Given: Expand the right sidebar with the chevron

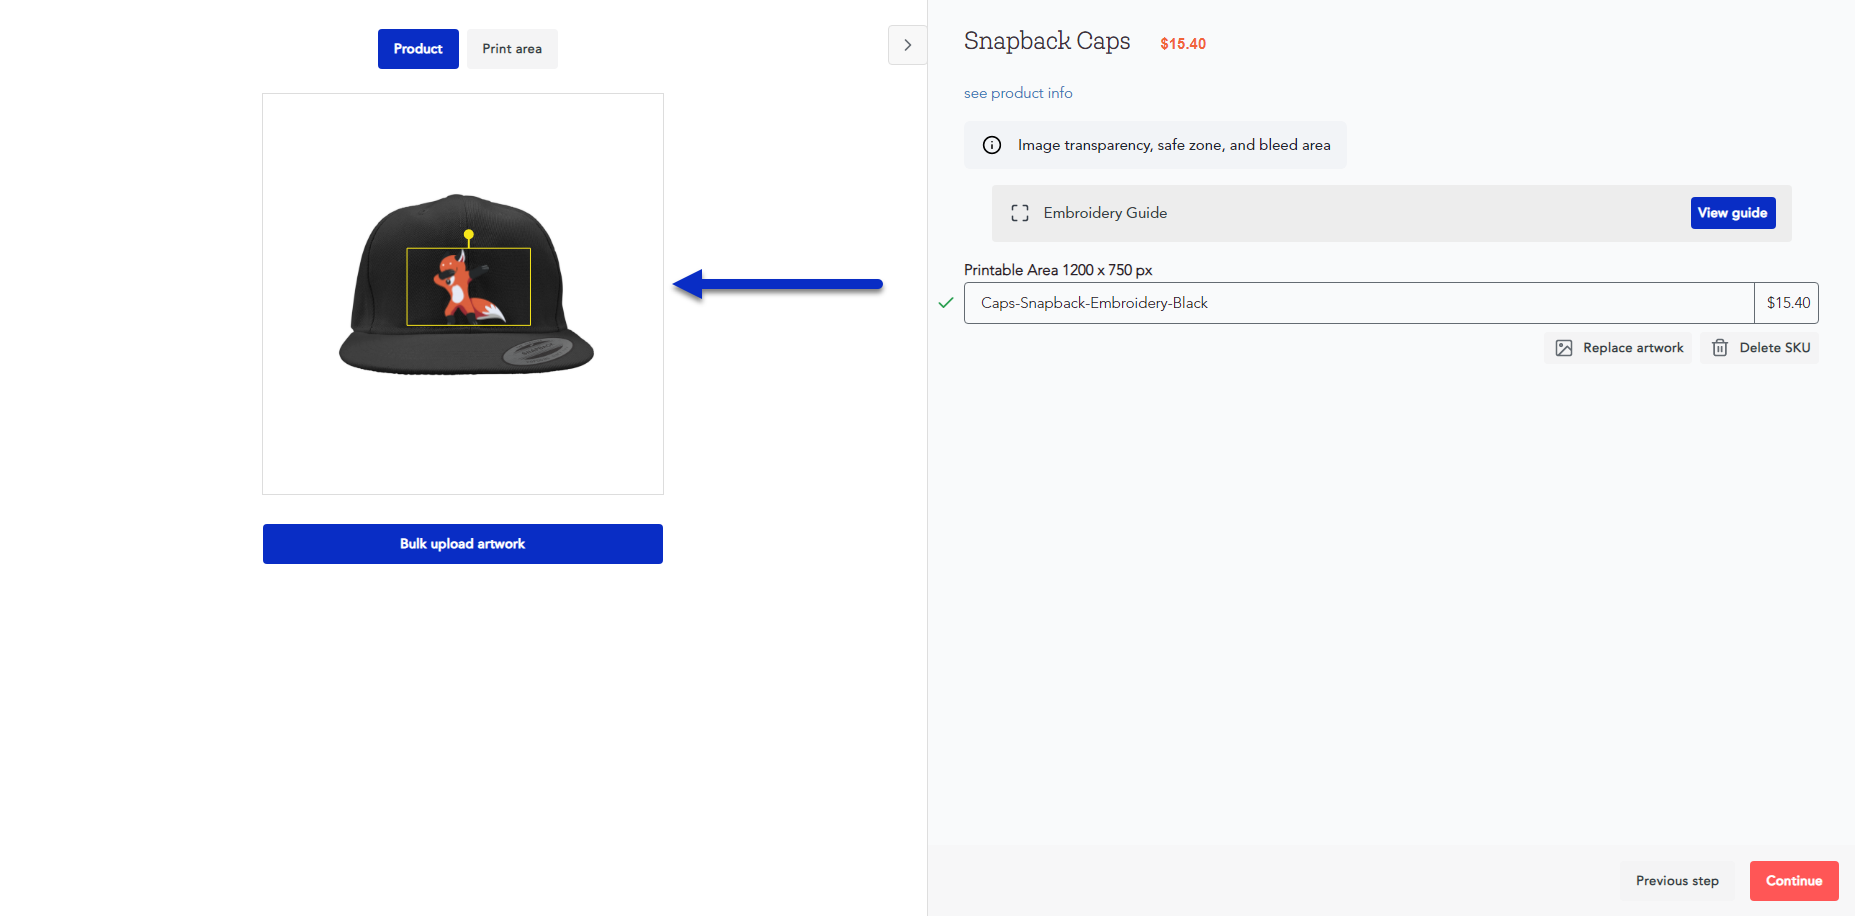Looking at the screenshot, I should tap(907, 44).
